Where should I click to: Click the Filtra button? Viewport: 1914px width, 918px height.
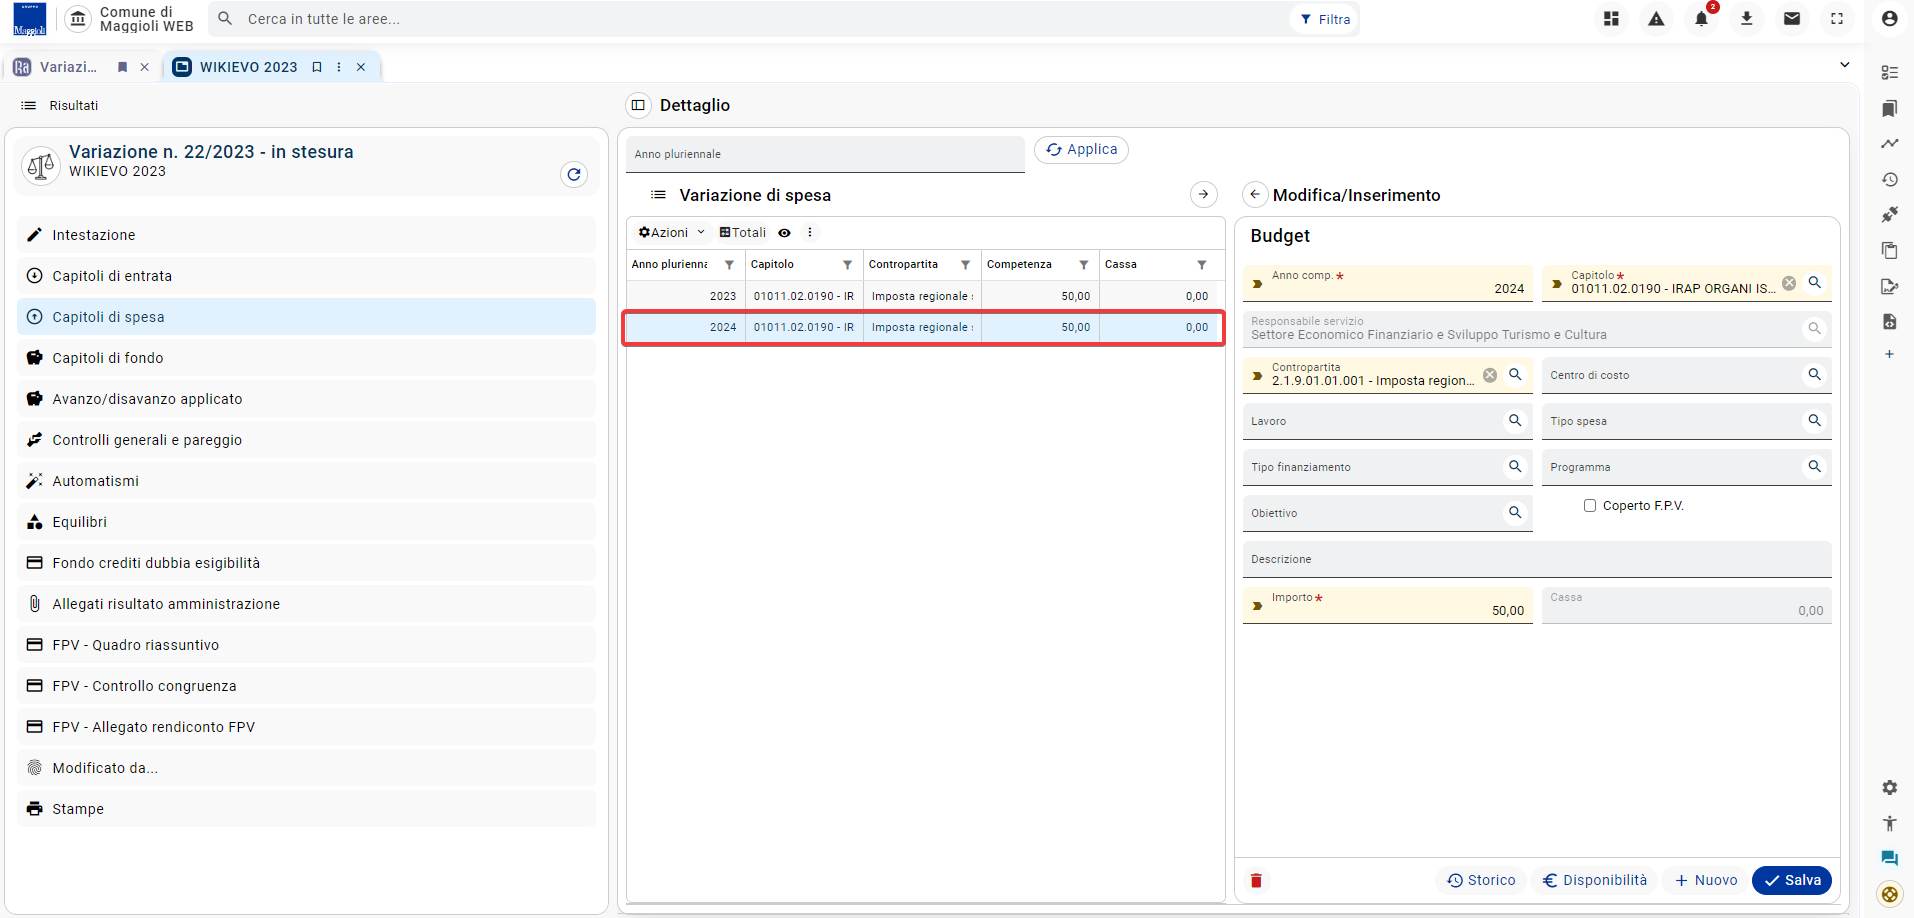1325,19
